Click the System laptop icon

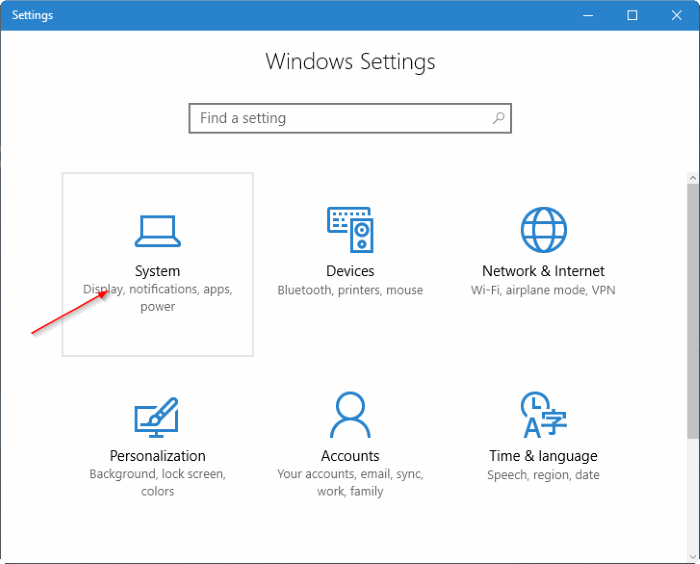click(x=157, y=230)
